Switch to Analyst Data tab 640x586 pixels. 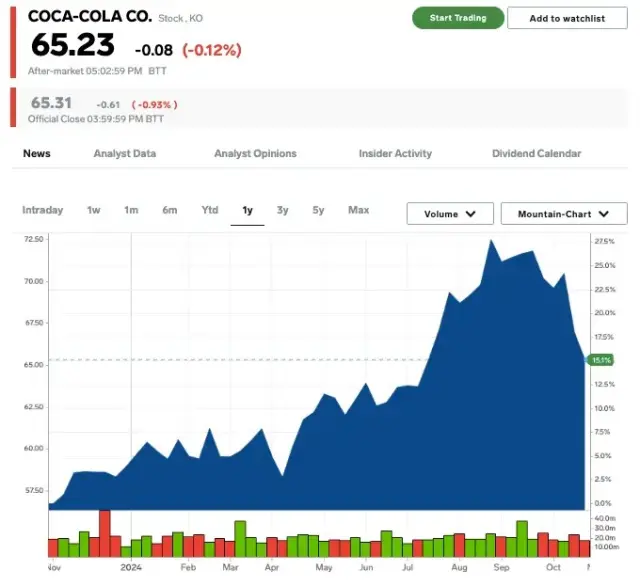coord(125,154)
